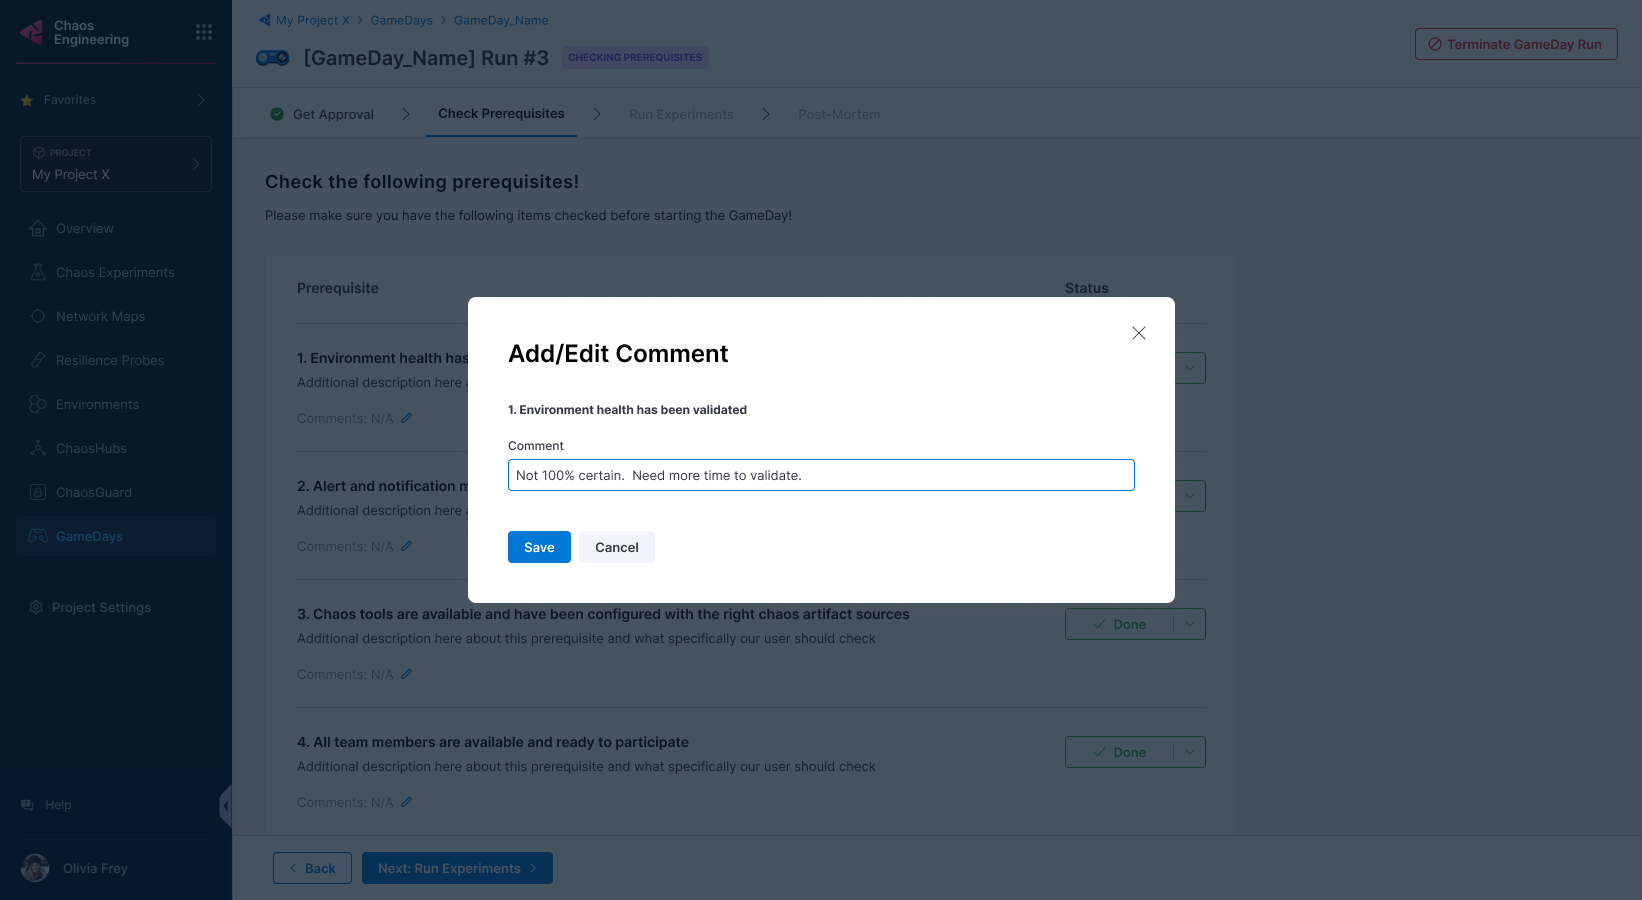Viewport: 1642px width, 900px height.
Task: Open Network Maps from sidebar
Action: coord(100,316)
